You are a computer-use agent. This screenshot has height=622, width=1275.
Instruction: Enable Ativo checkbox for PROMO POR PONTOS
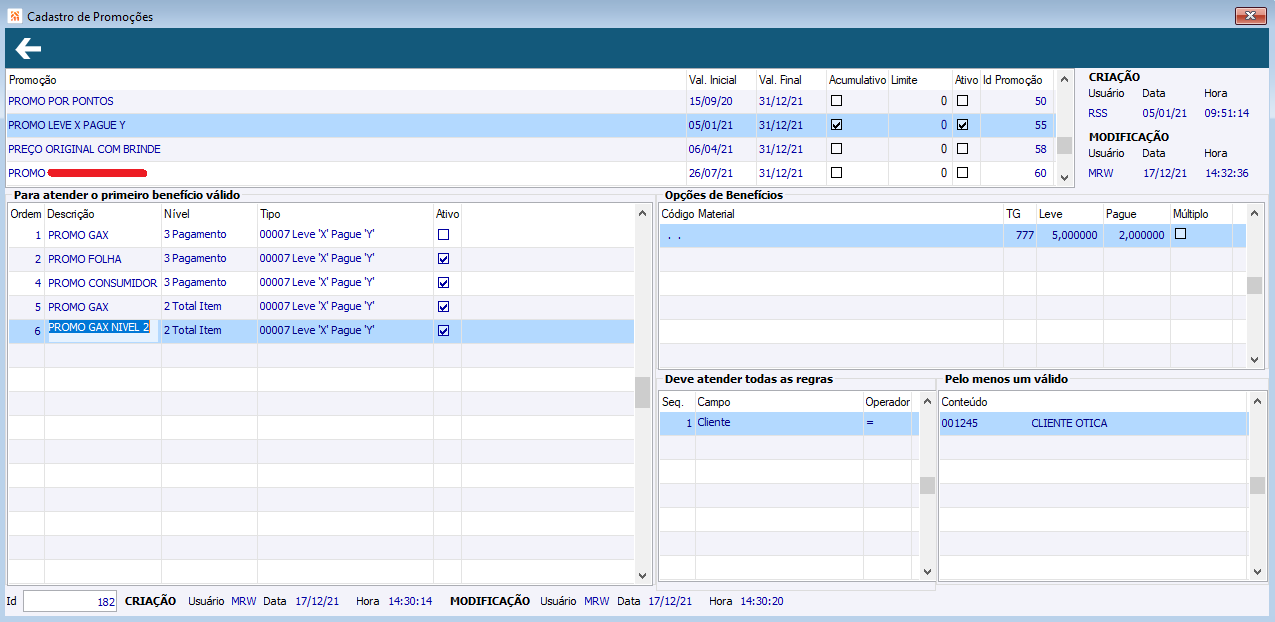[x=962, y=101]
